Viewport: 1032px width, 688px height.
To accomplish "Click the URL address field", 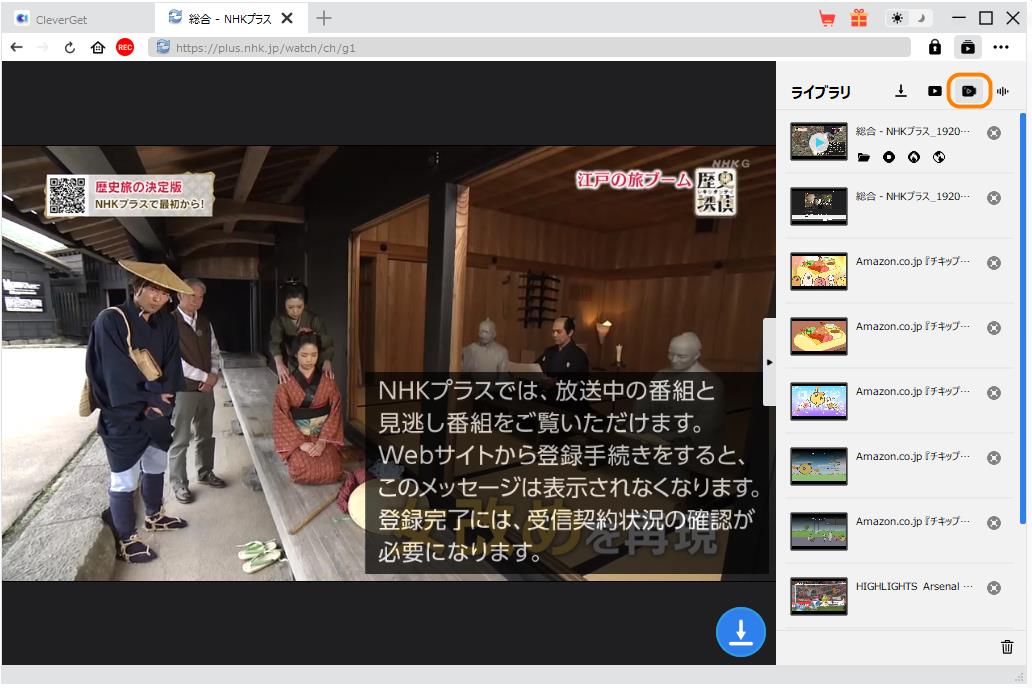I will click(529, 47).
